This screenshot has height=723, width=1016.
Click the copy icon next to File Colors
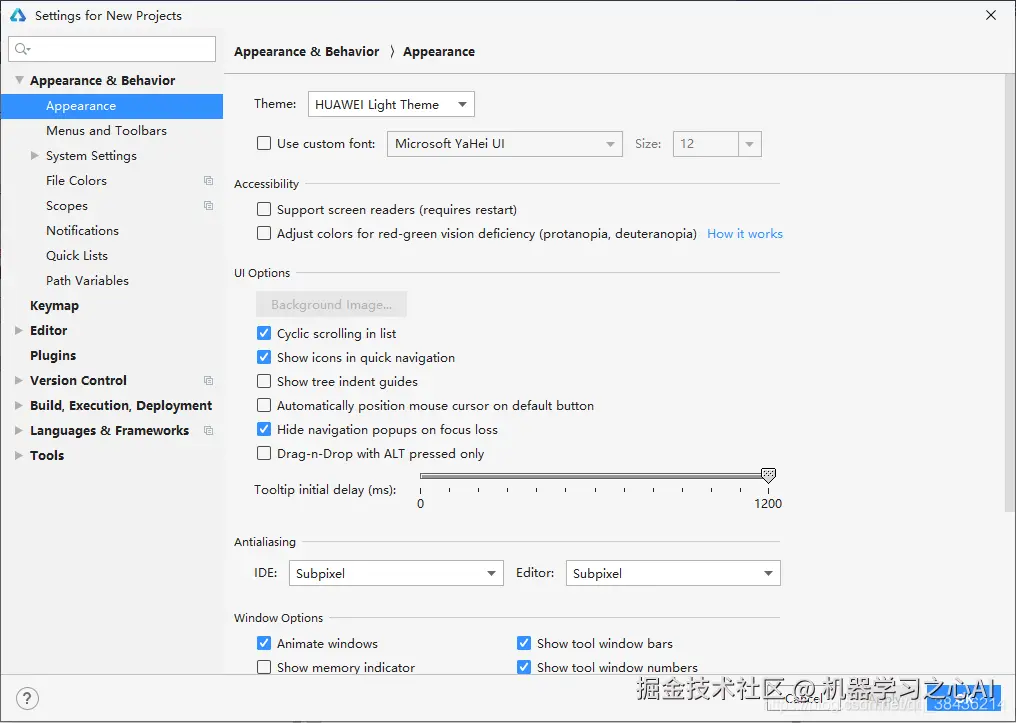[x=208, y=181]
